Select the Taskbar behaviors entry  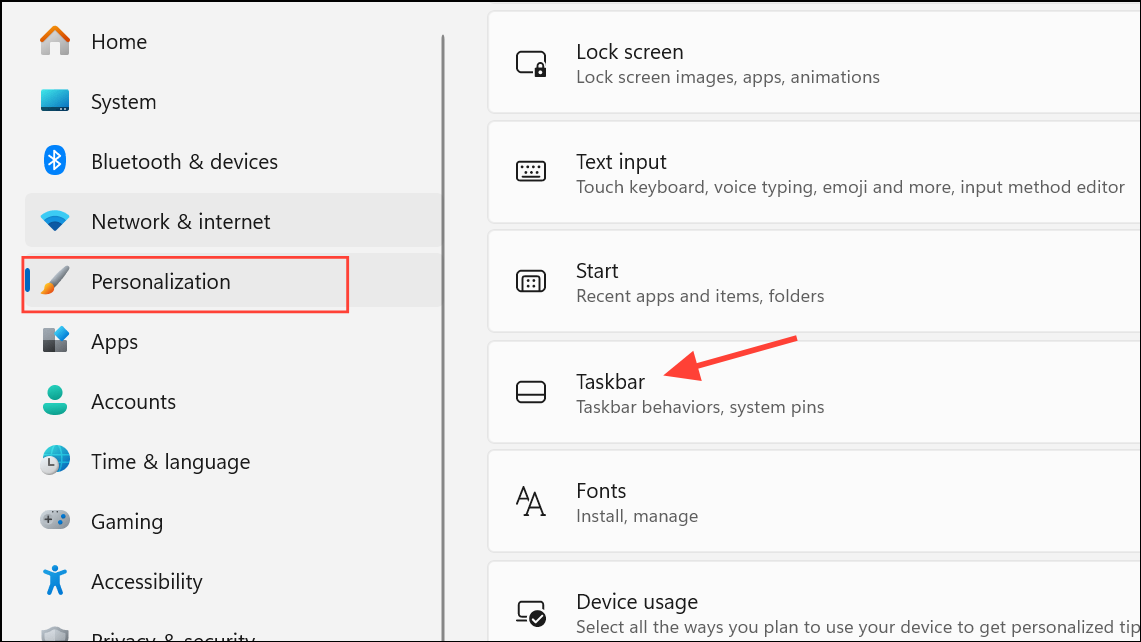click(700, 392)
